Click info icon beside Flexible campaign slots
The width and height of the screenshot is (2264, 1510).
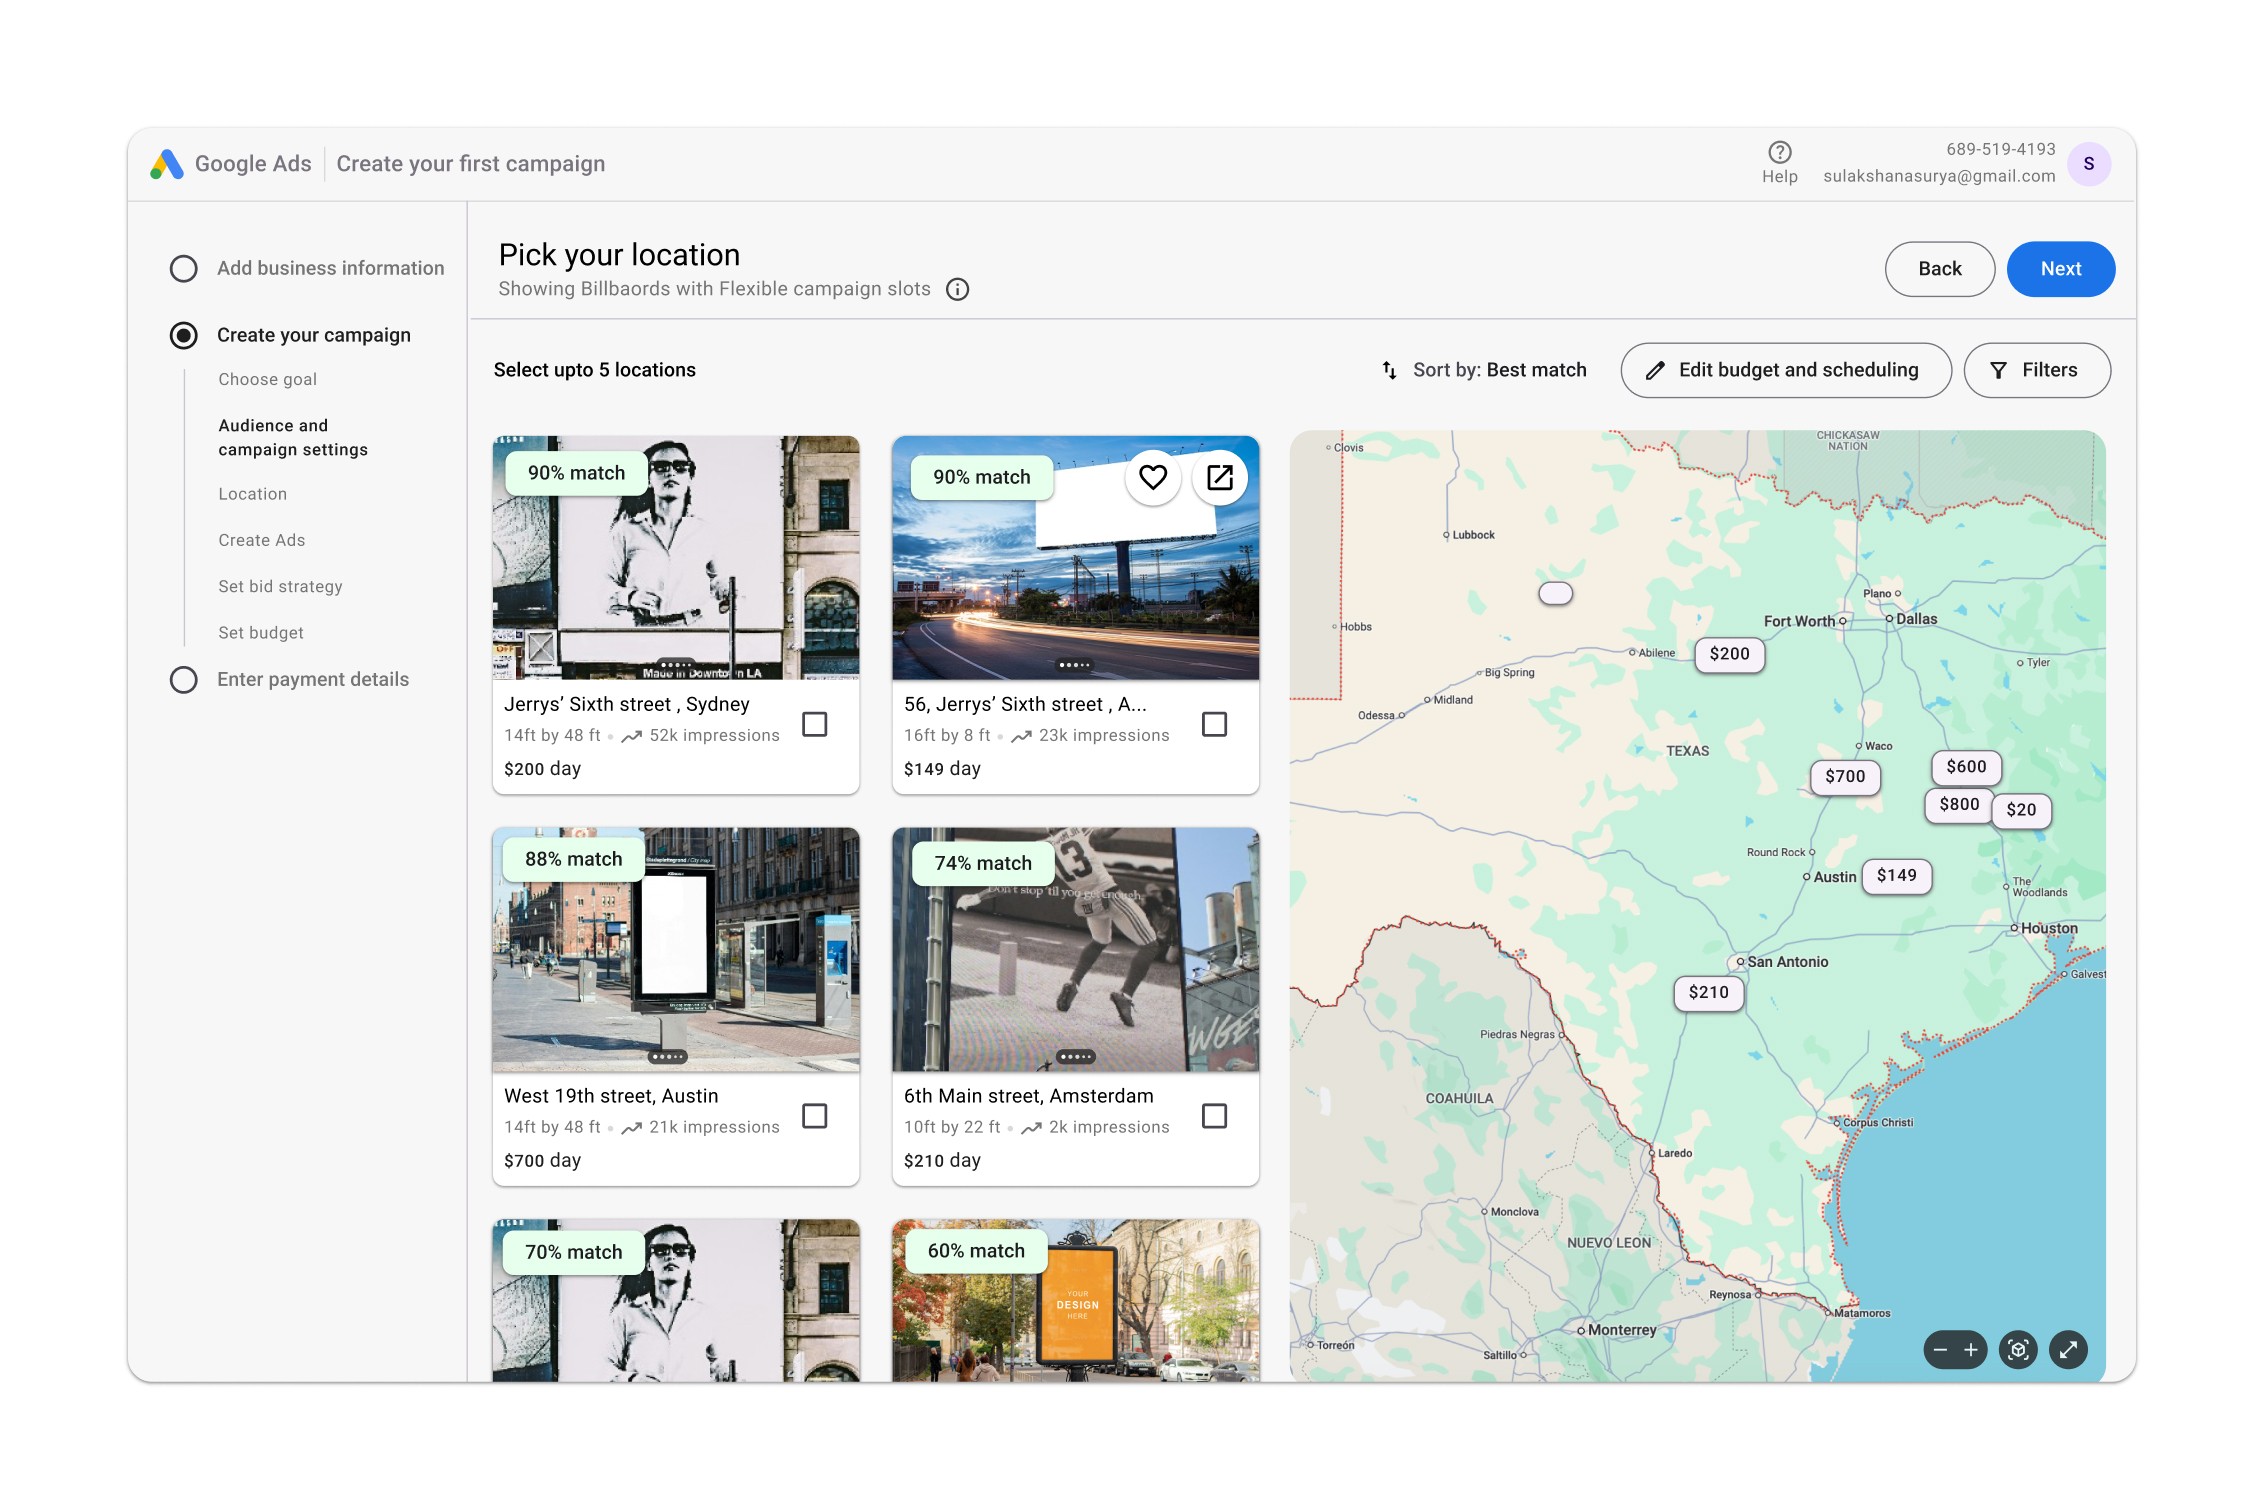coord(957,290)
